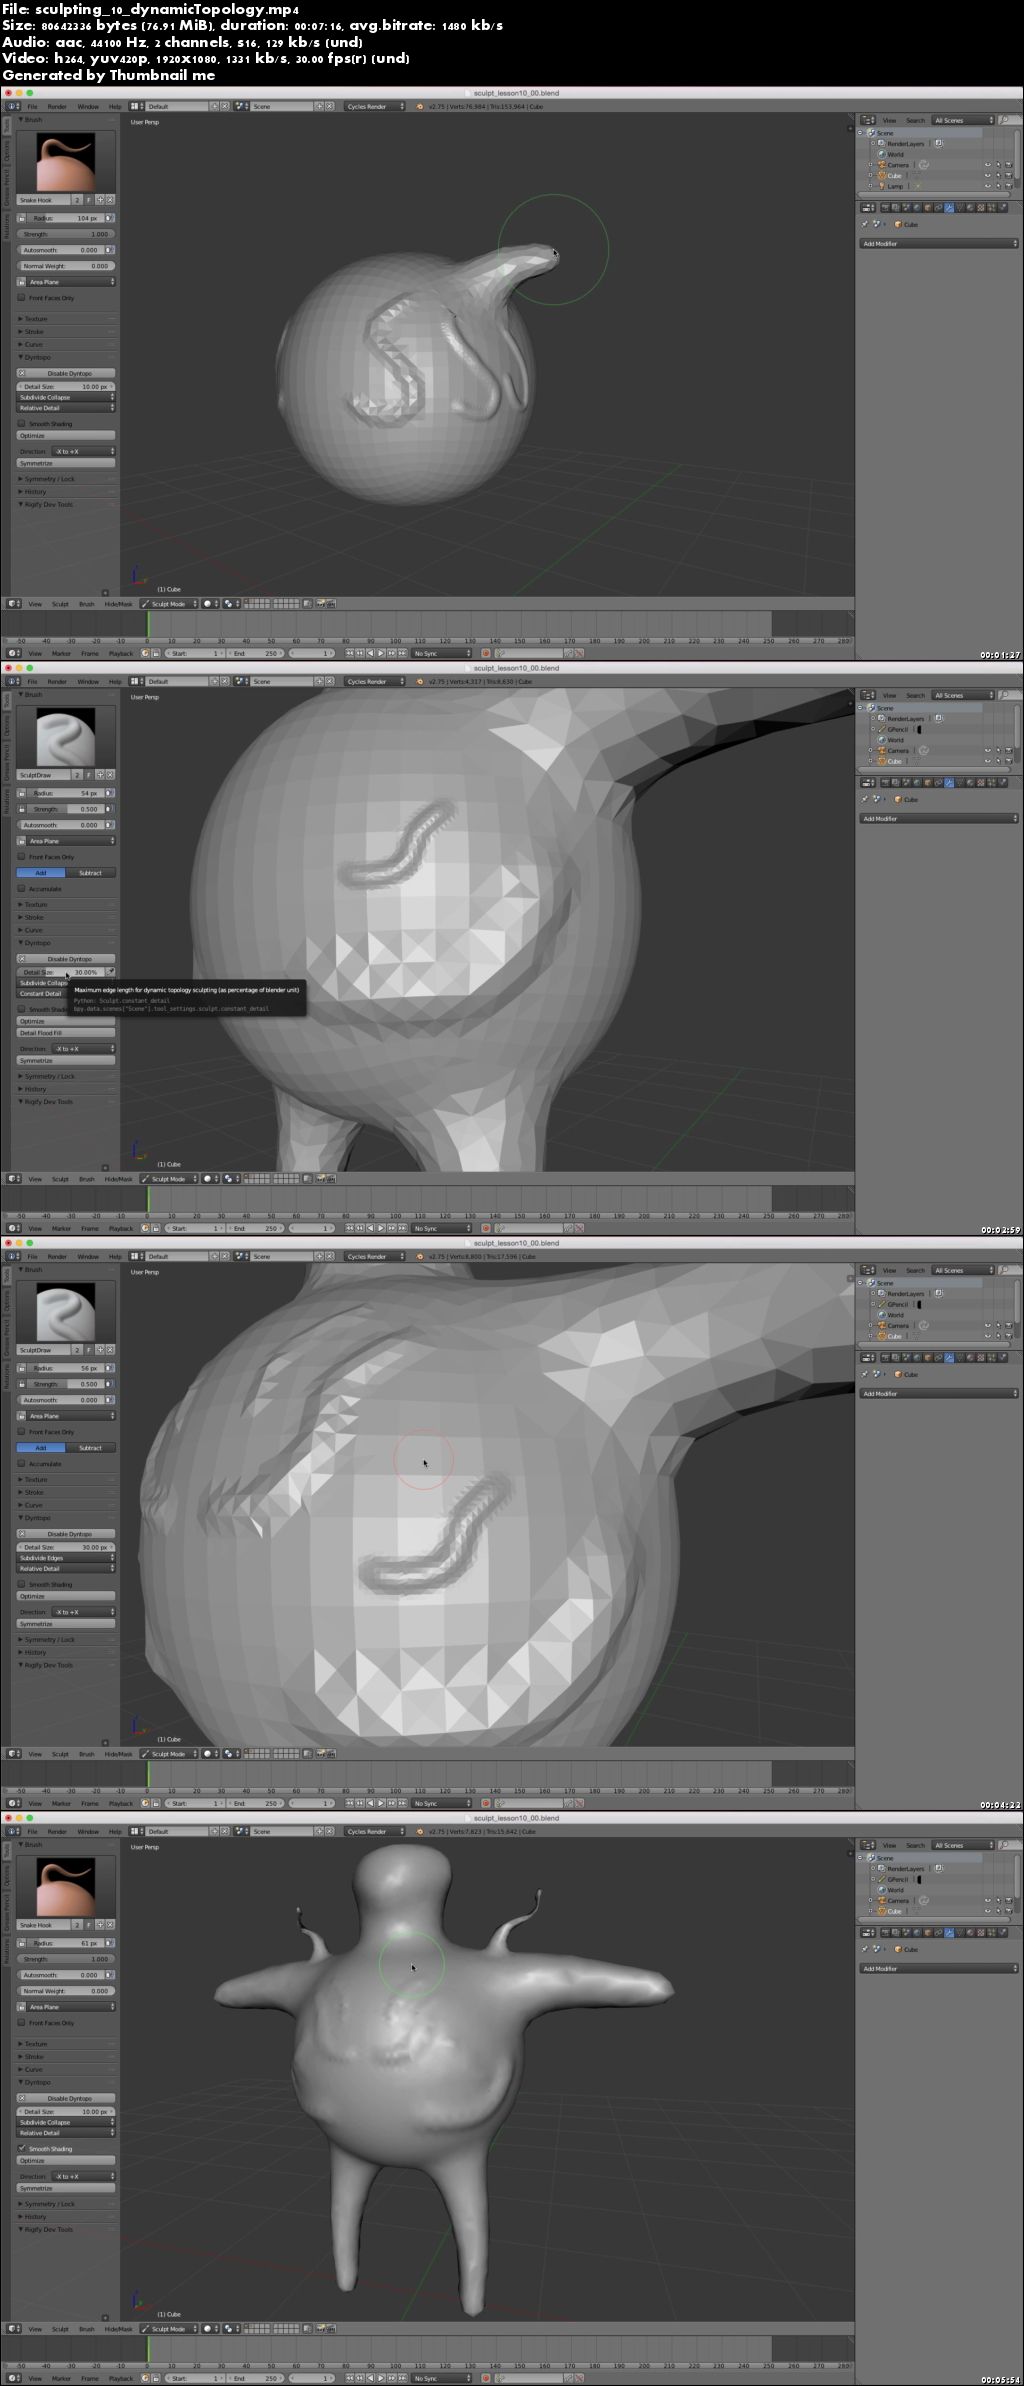Click the OpenGL render icon in 00:01:27 viewport header
1024x2386 pixels.
click(321, 604)
